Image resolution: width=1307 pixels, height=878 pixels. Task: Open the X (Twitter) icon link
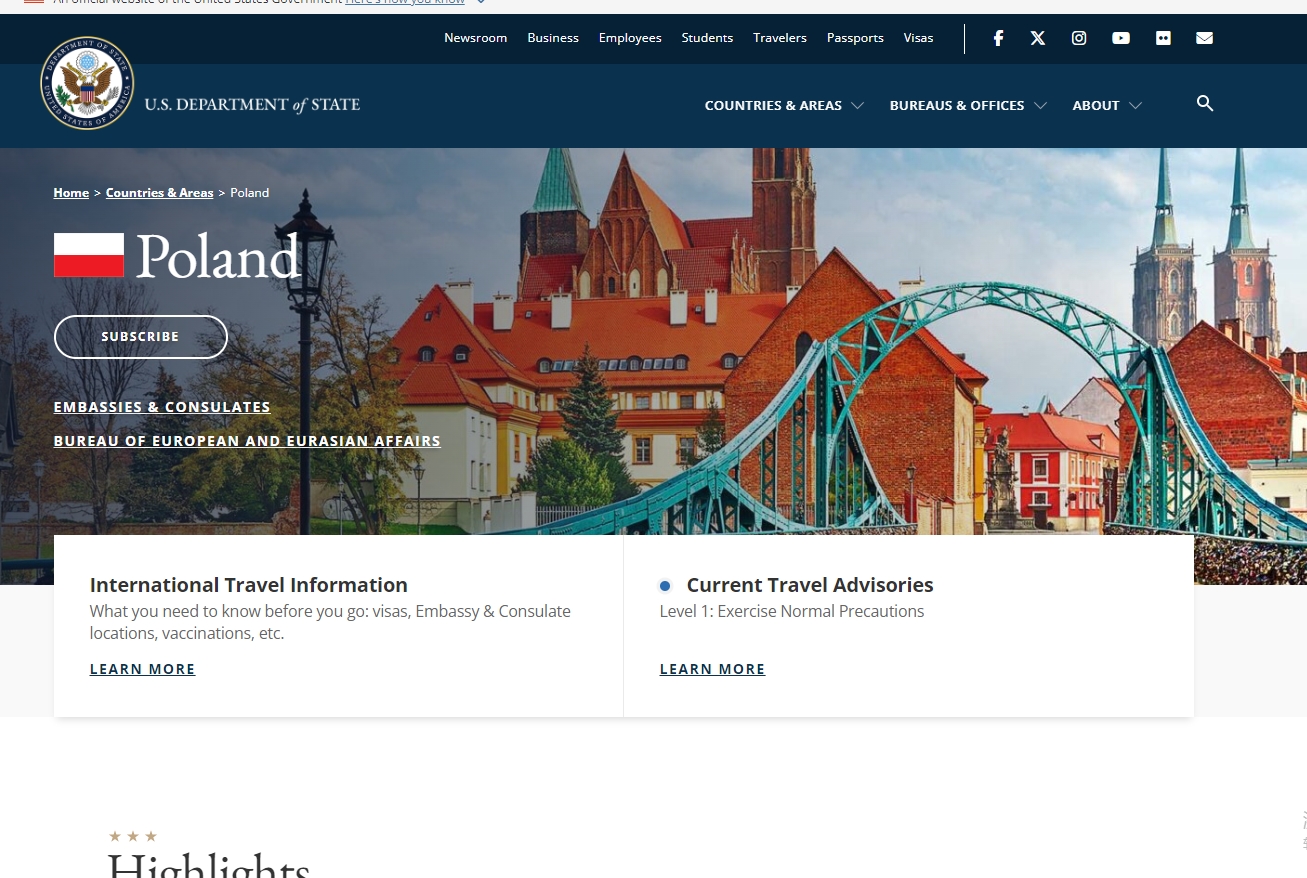pyautogui.click(x=1038, y=38)
